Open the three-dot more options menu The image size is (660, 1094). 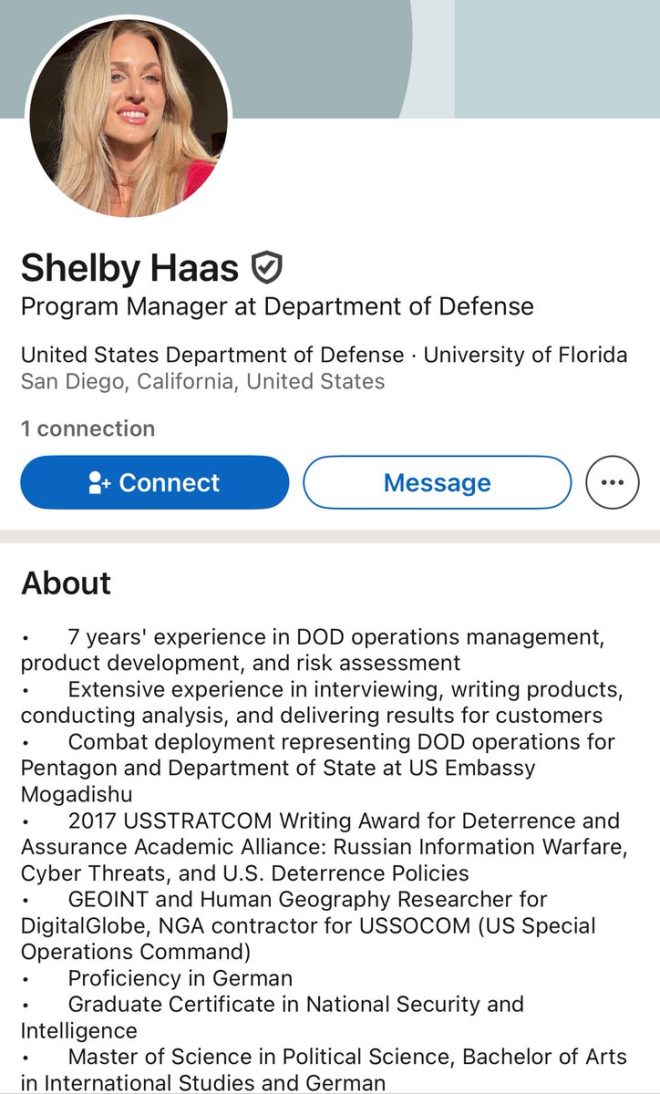612,482
